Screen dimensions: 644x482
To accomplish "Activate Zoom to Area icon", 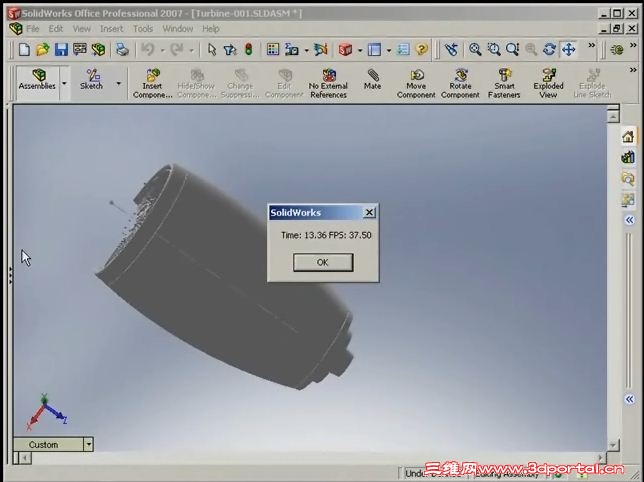I will pos(494,50).
